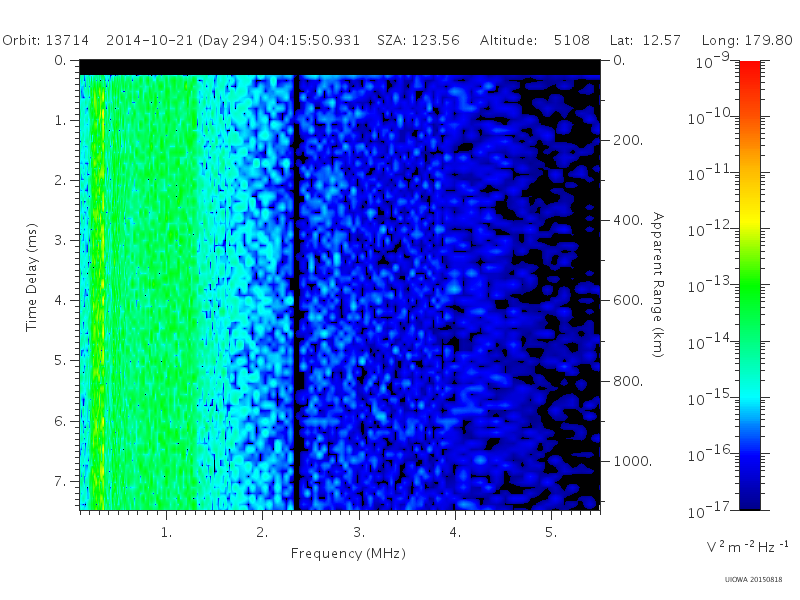Viewport: 800px width, 600px height.
Task: Click the '10^-9' color scale label
Action: 713,60
